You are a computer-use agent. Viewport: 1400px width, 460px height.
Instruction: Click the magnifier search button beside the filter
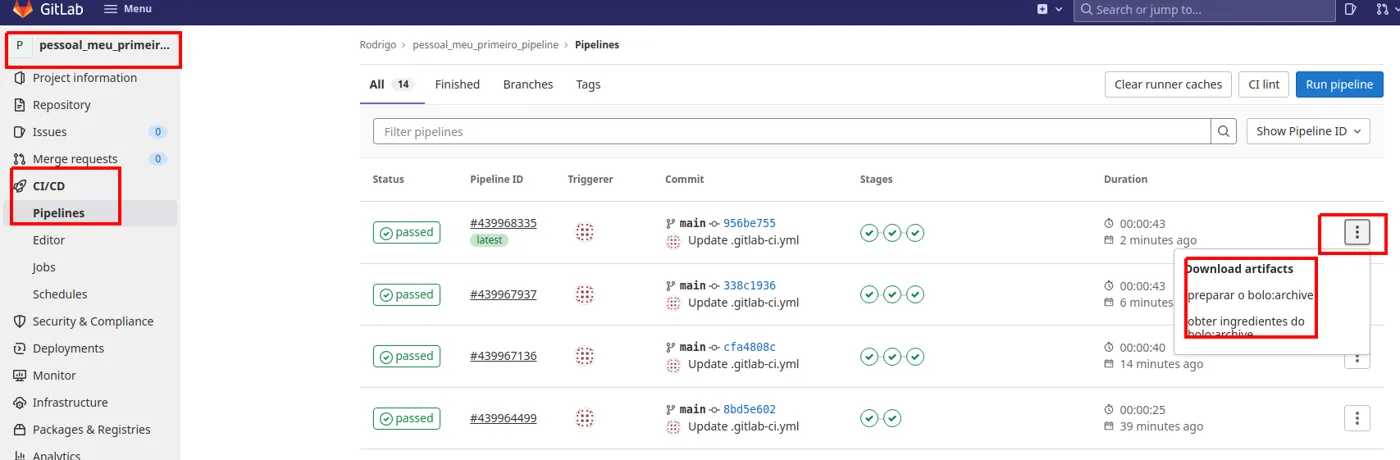(x=1224, y=131)
